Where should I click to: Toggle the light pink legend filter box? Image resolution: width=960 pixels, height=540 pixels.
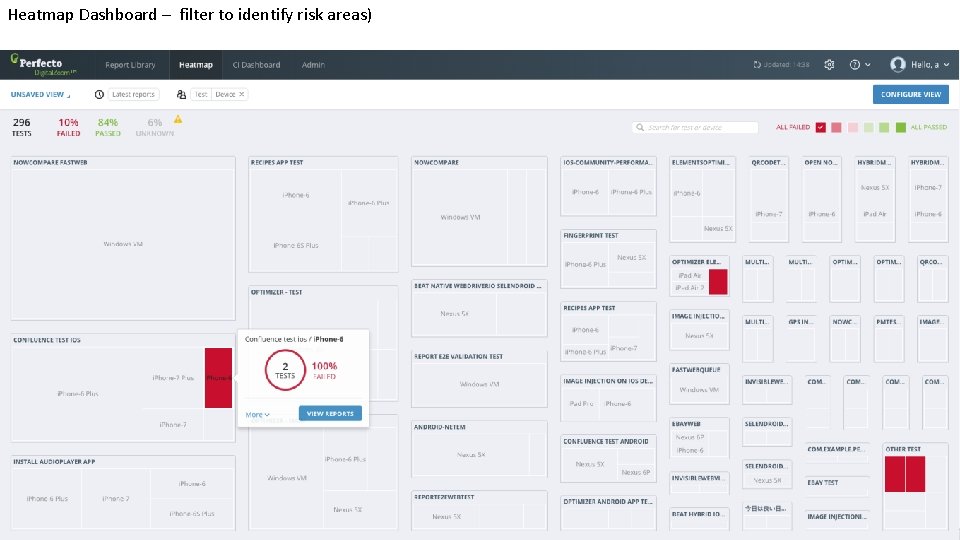pos(853,127)
